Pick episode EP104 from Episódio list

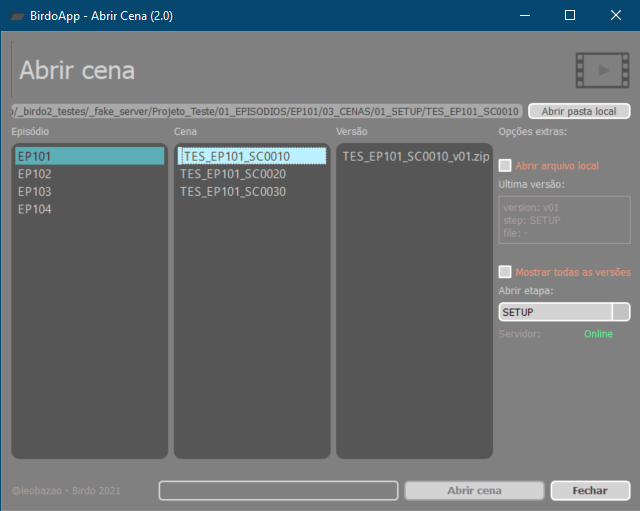(35, 209)
